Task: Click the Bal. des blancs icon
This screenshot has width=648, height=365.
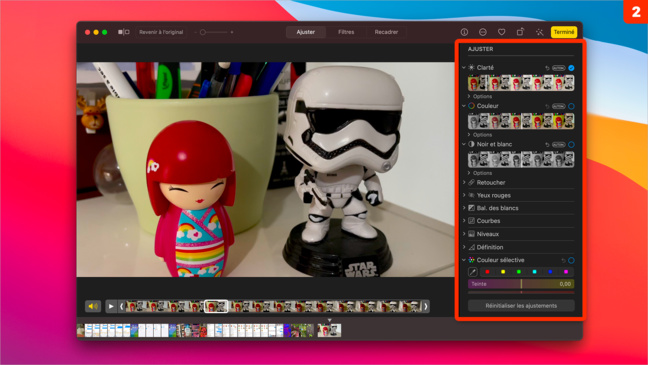Action: tap(472, 208)
